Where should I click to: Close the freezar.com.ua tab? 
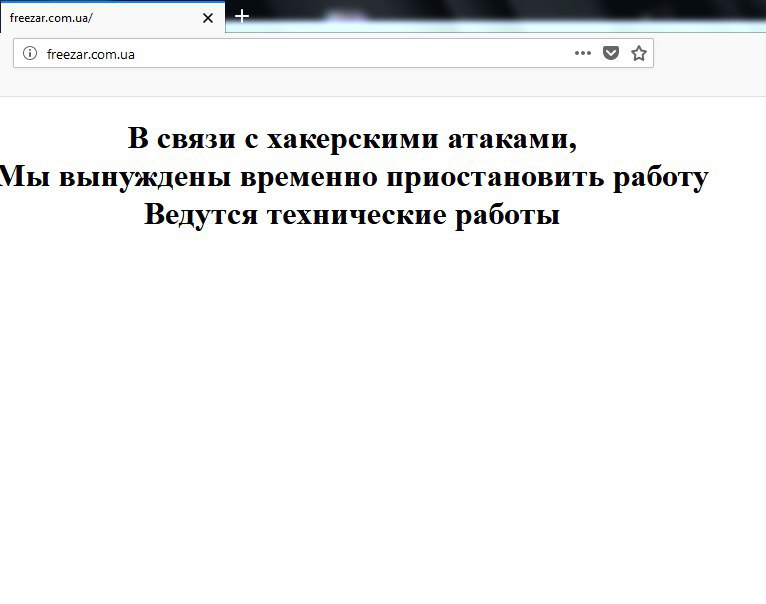click(x=208, y=18)
